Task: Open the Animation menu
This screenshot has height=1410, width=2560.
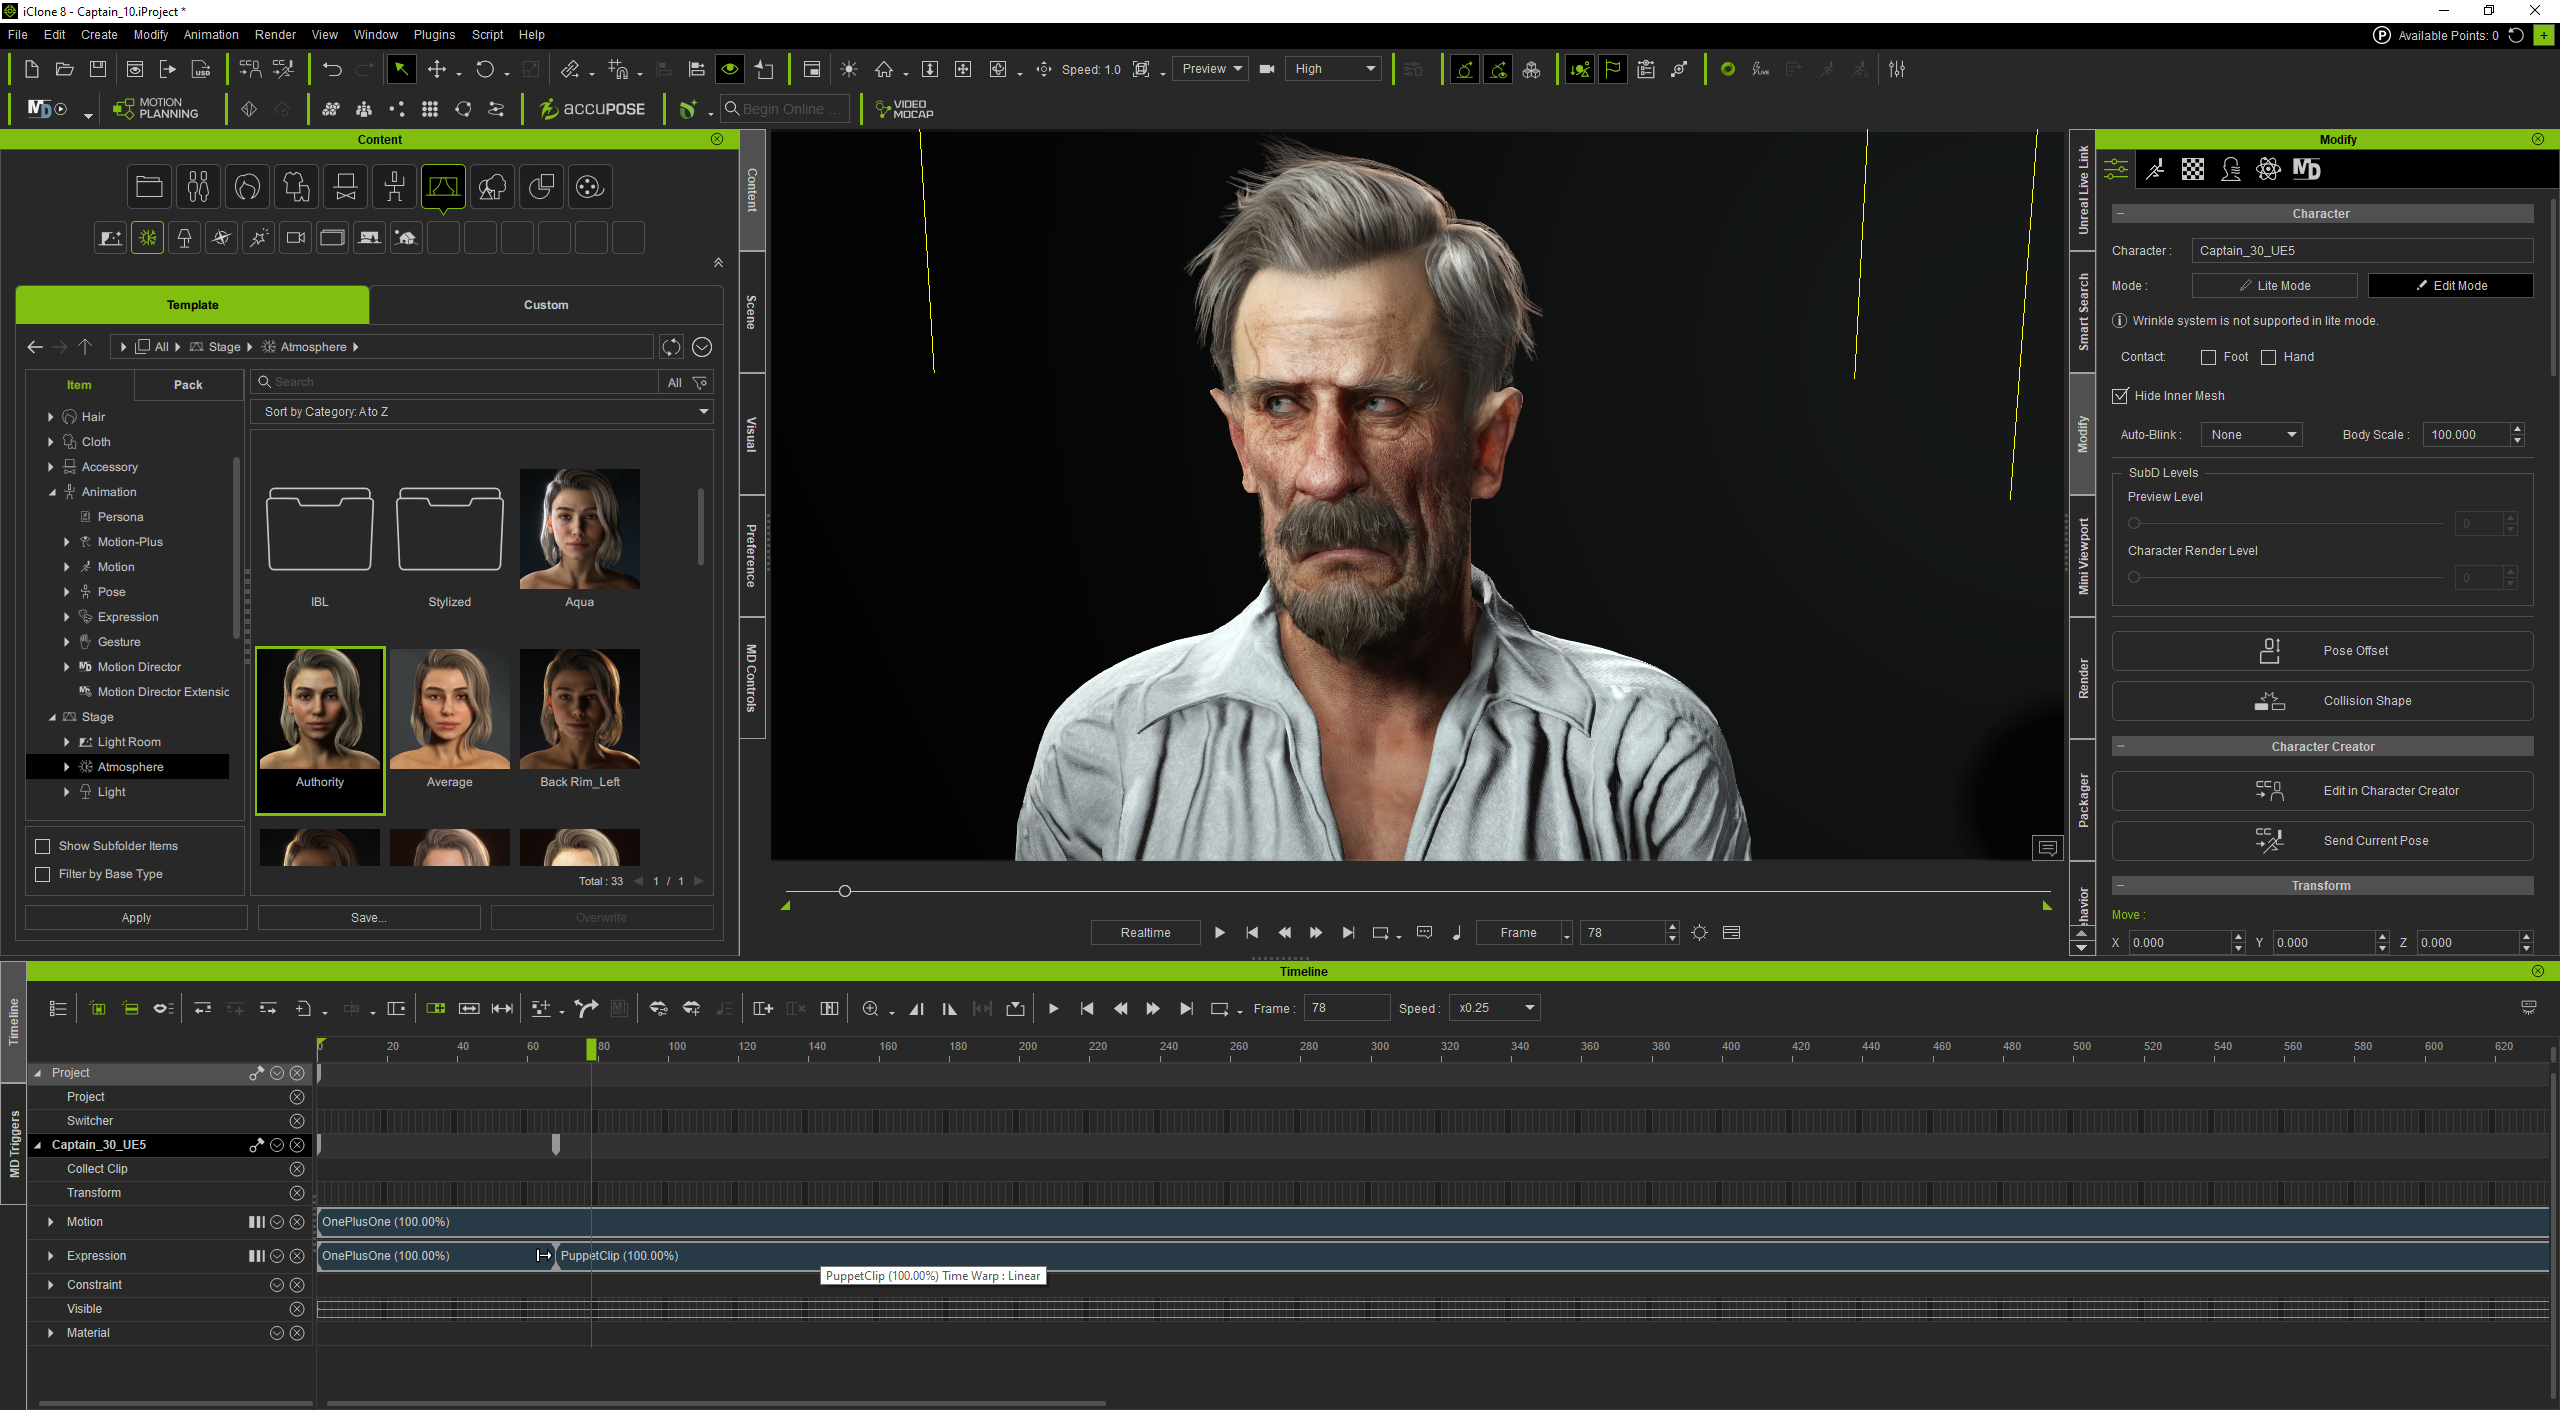Action: pyautogui.click(x=211, y=34)
